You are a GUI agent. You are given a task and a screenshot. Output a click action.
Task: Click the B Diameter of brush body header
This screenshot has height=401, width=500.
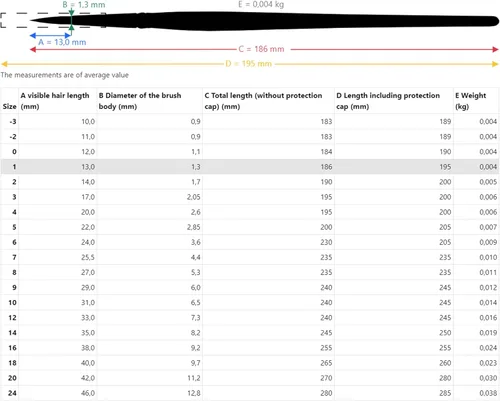[x=140, y=101]
